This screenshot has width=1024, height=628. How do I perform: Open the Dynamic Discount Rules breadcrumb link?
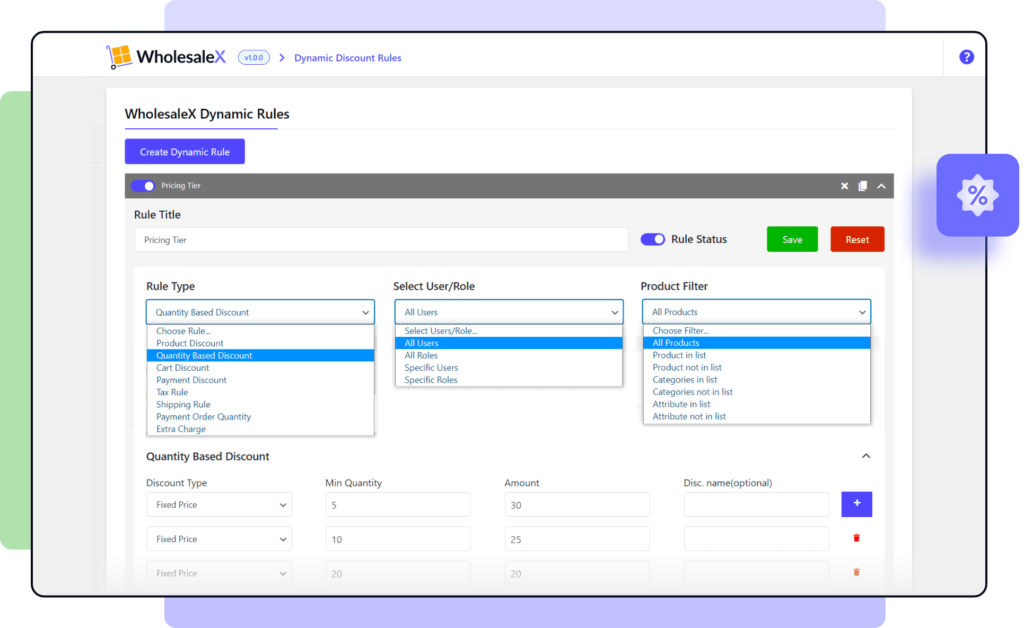coord(347,57)
